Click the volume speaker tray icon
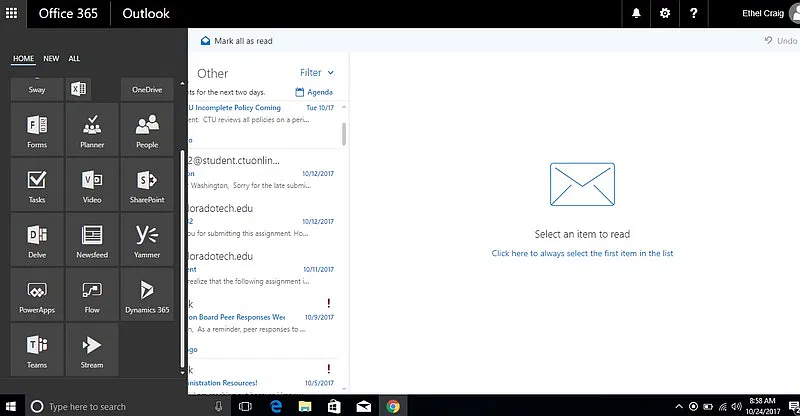800x416 pixels. coord(736,406)
